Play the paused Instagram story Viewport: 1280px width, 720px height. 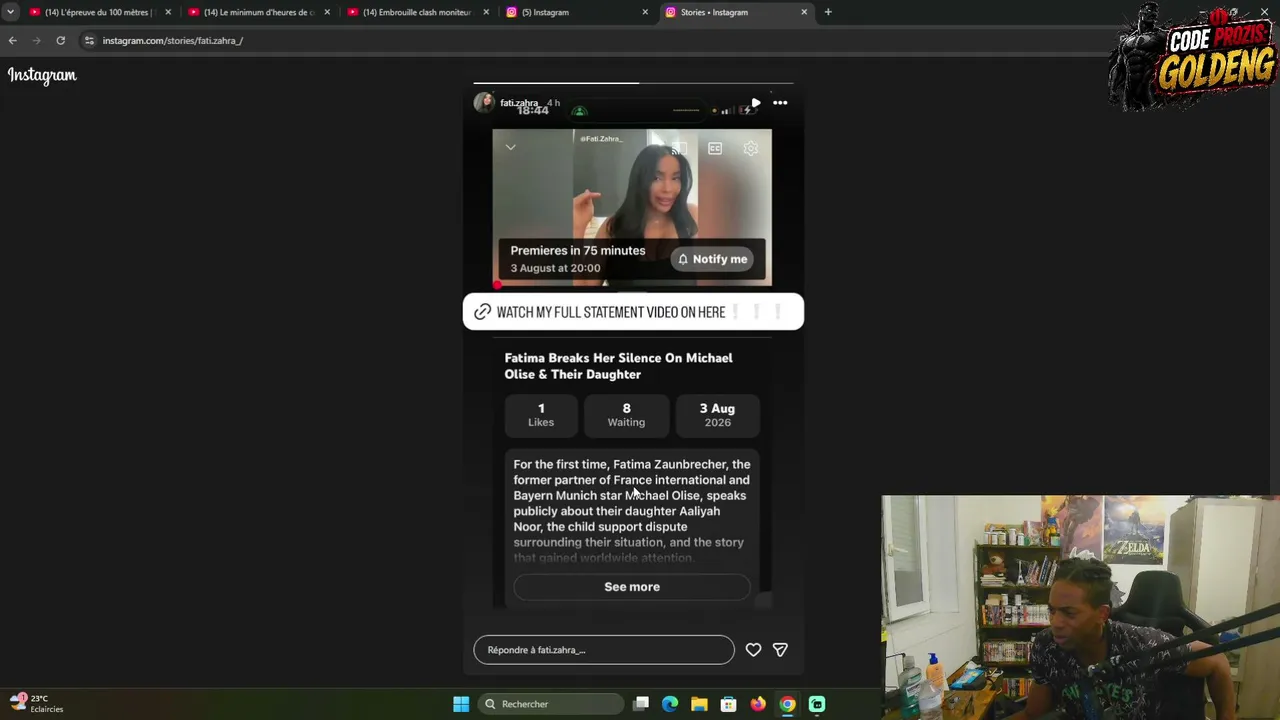pos(755,103)
